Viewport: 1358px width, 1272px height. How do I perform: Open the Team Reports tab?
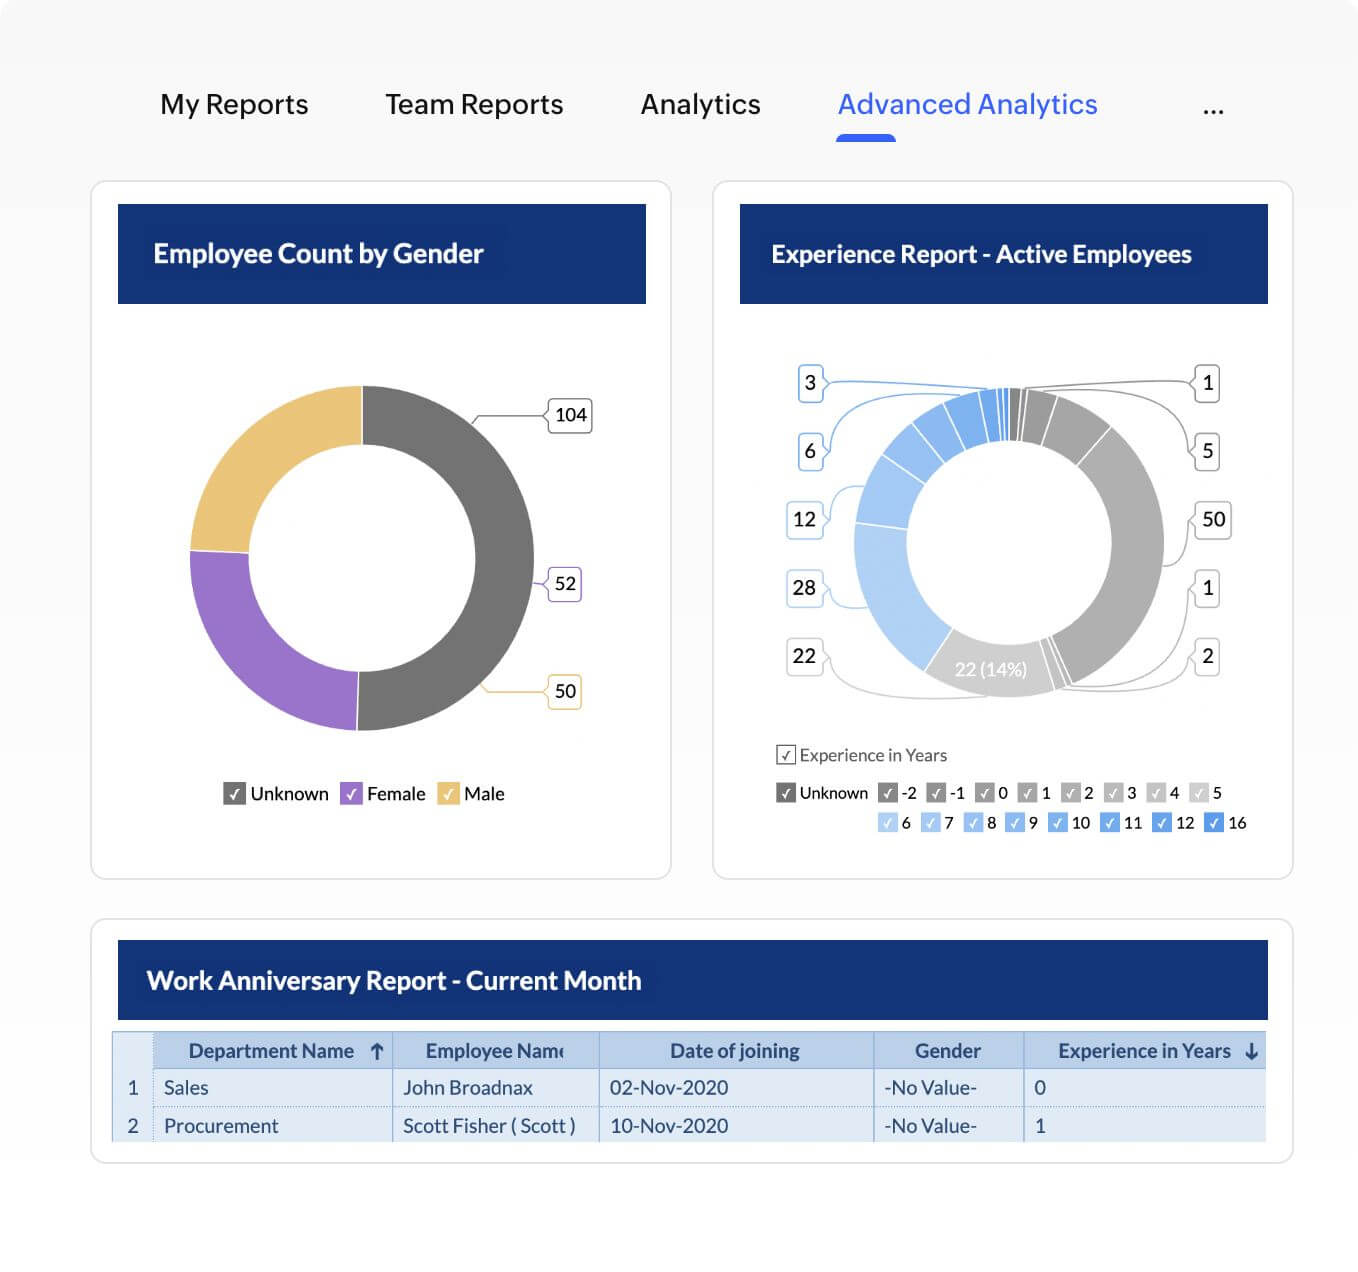coord(474,105)
